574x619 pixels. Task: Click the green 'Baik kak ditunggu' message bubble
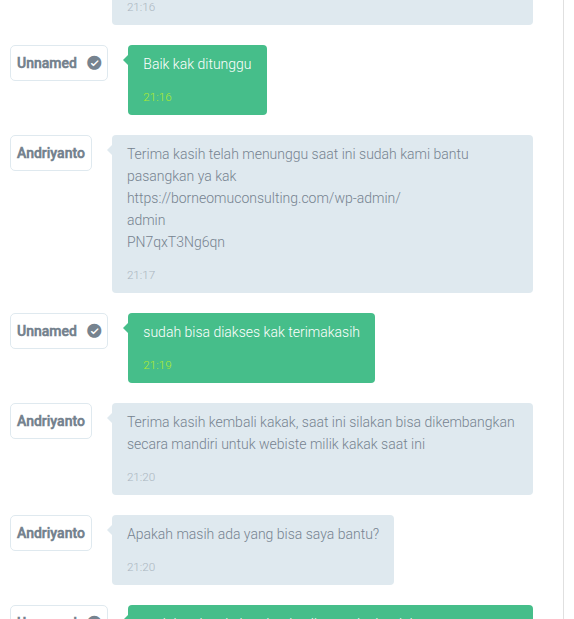(x=197, y=80)
